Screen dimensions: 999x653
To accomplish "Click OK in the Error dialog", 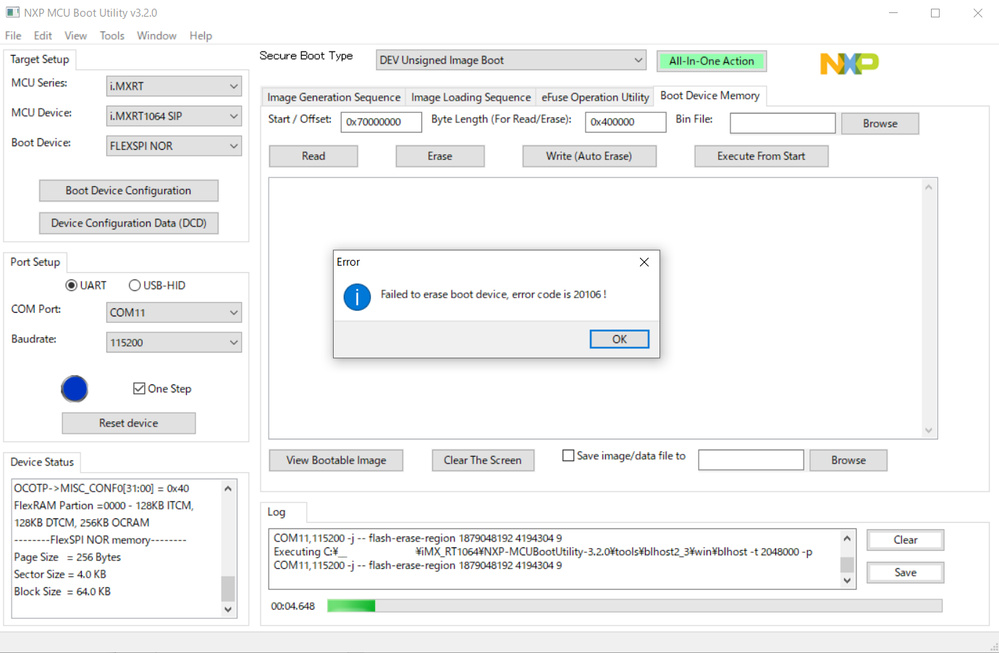I will pyautogui.click(x=619, y=339).
